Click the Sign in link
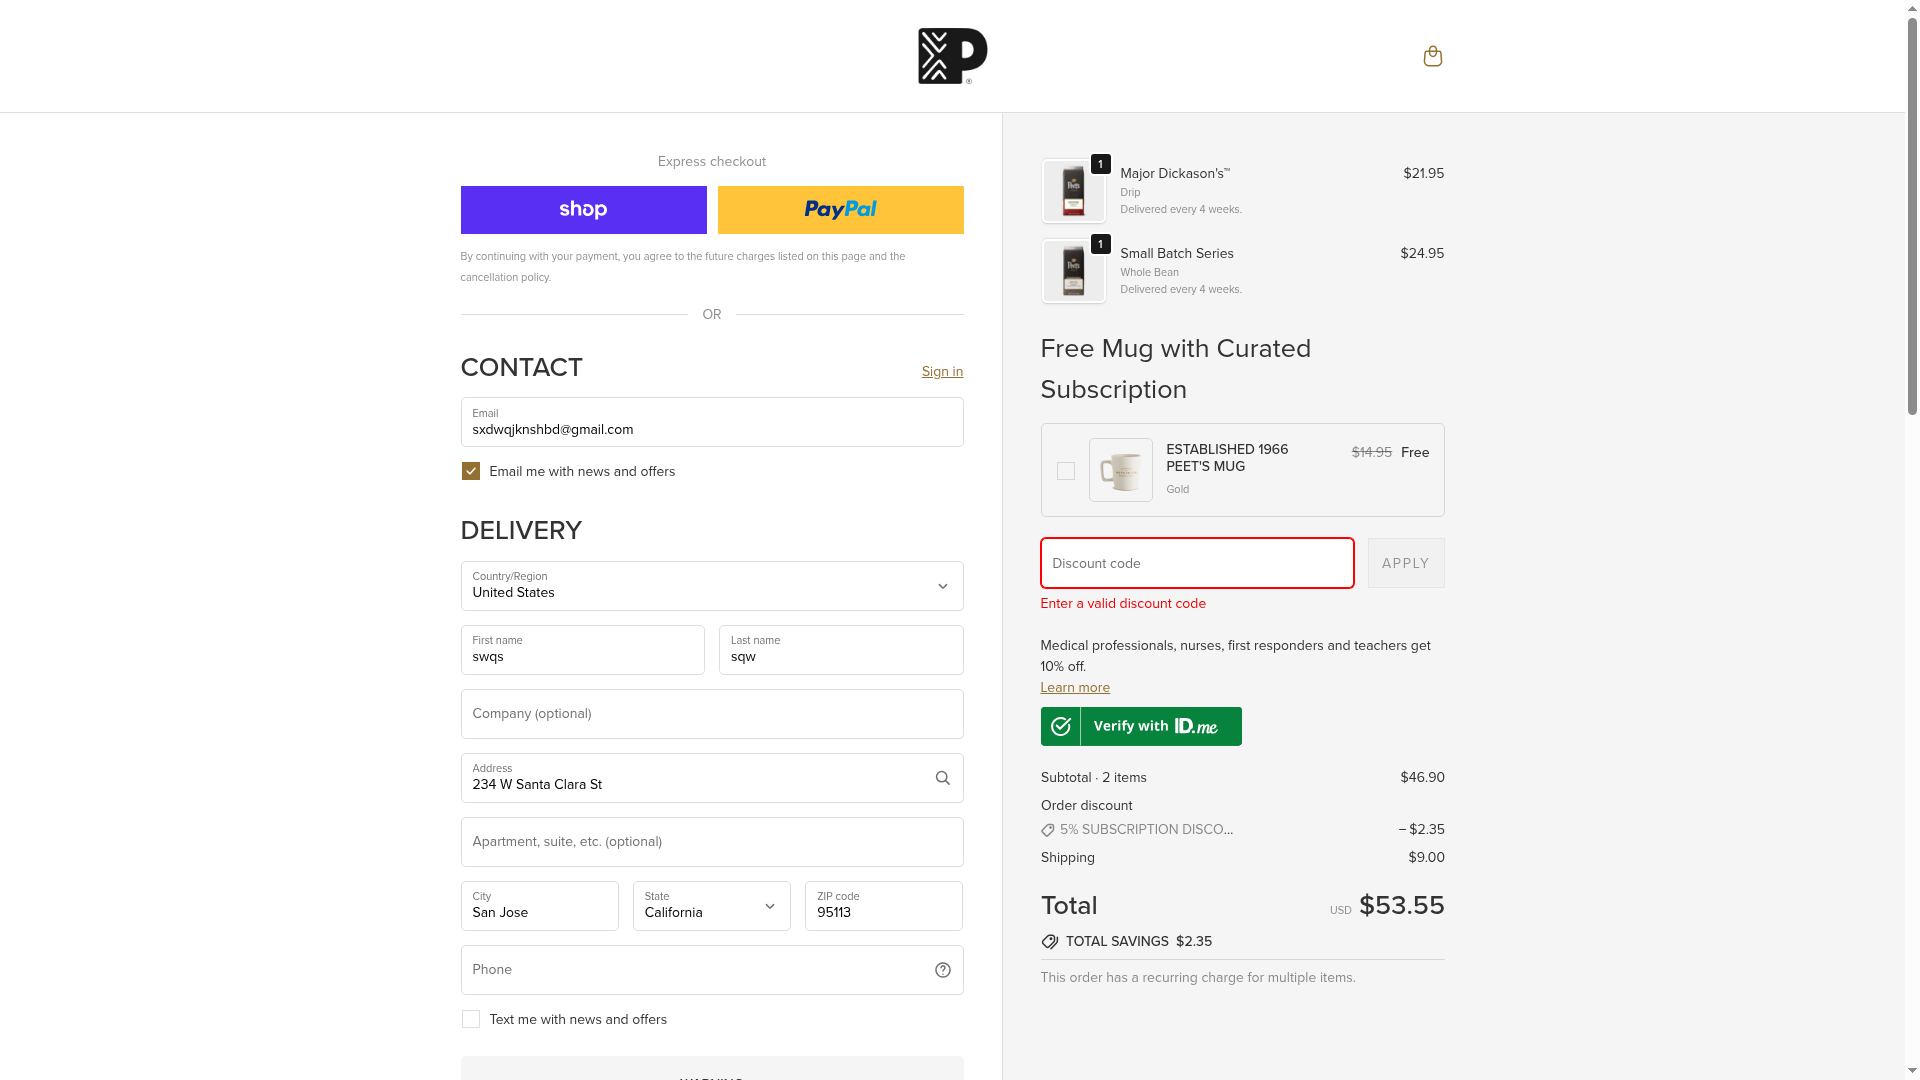Screen dimensions: 1920x1080 942,372
